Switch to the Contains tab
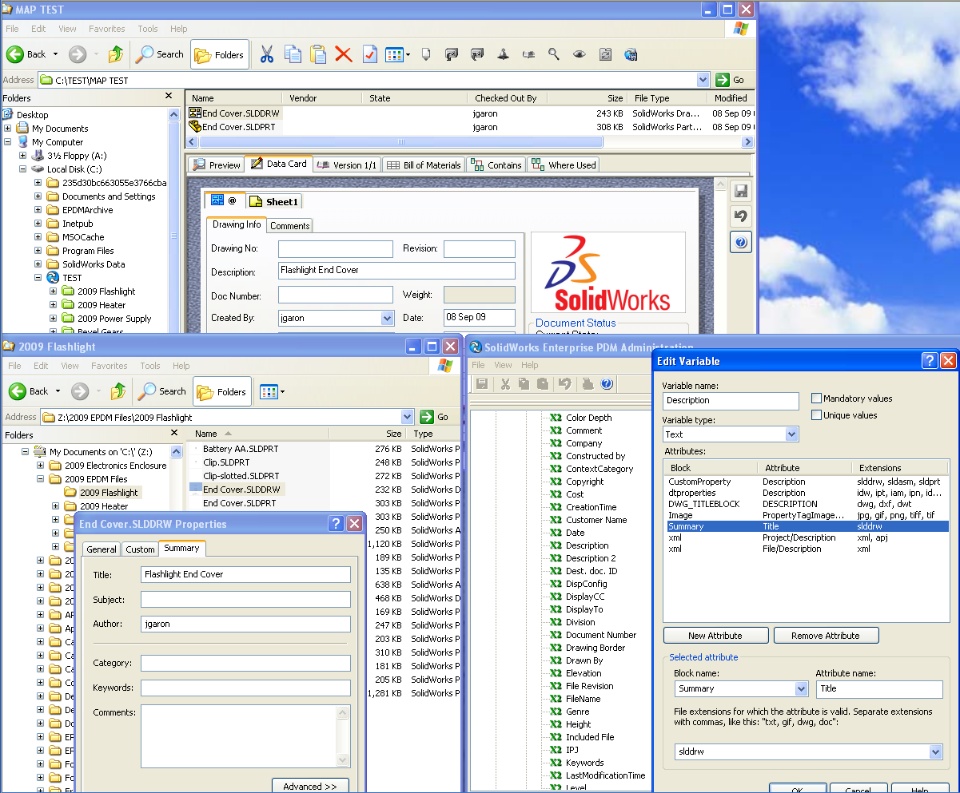The image size is (960, 793). (x=496, y=165)
